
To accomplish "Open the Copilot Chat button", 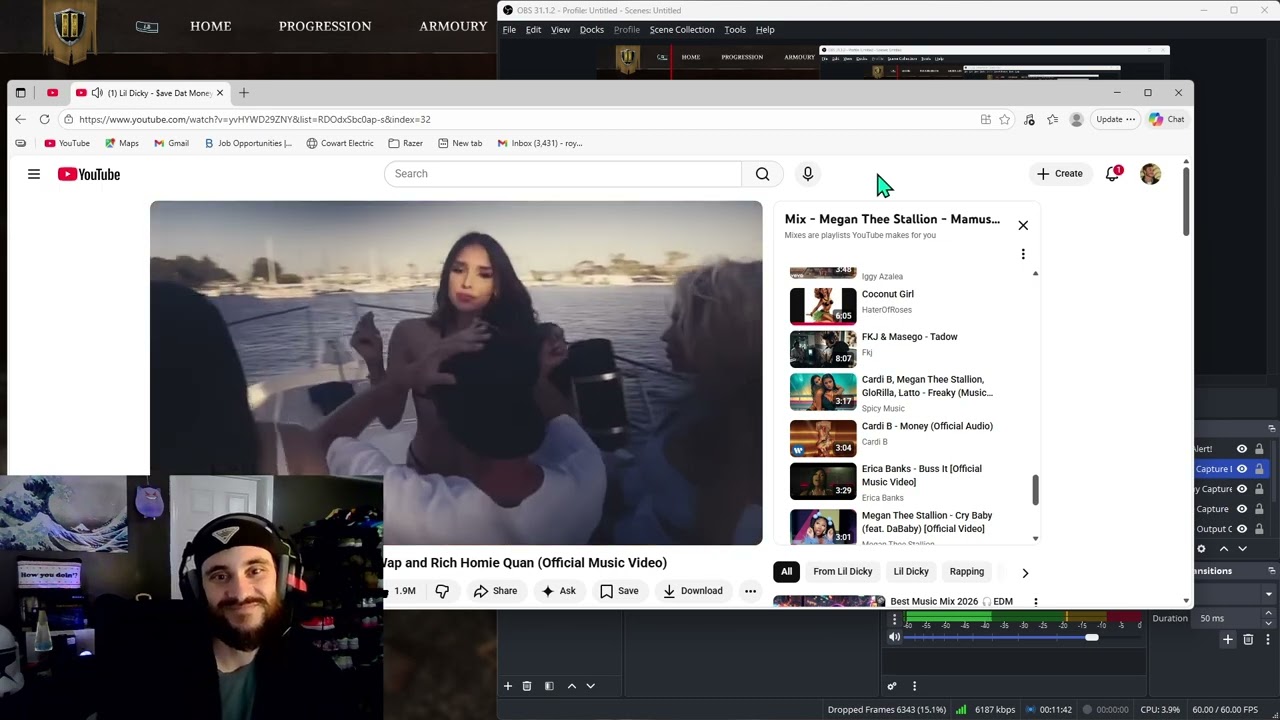I will click(x=1167, y=120).
